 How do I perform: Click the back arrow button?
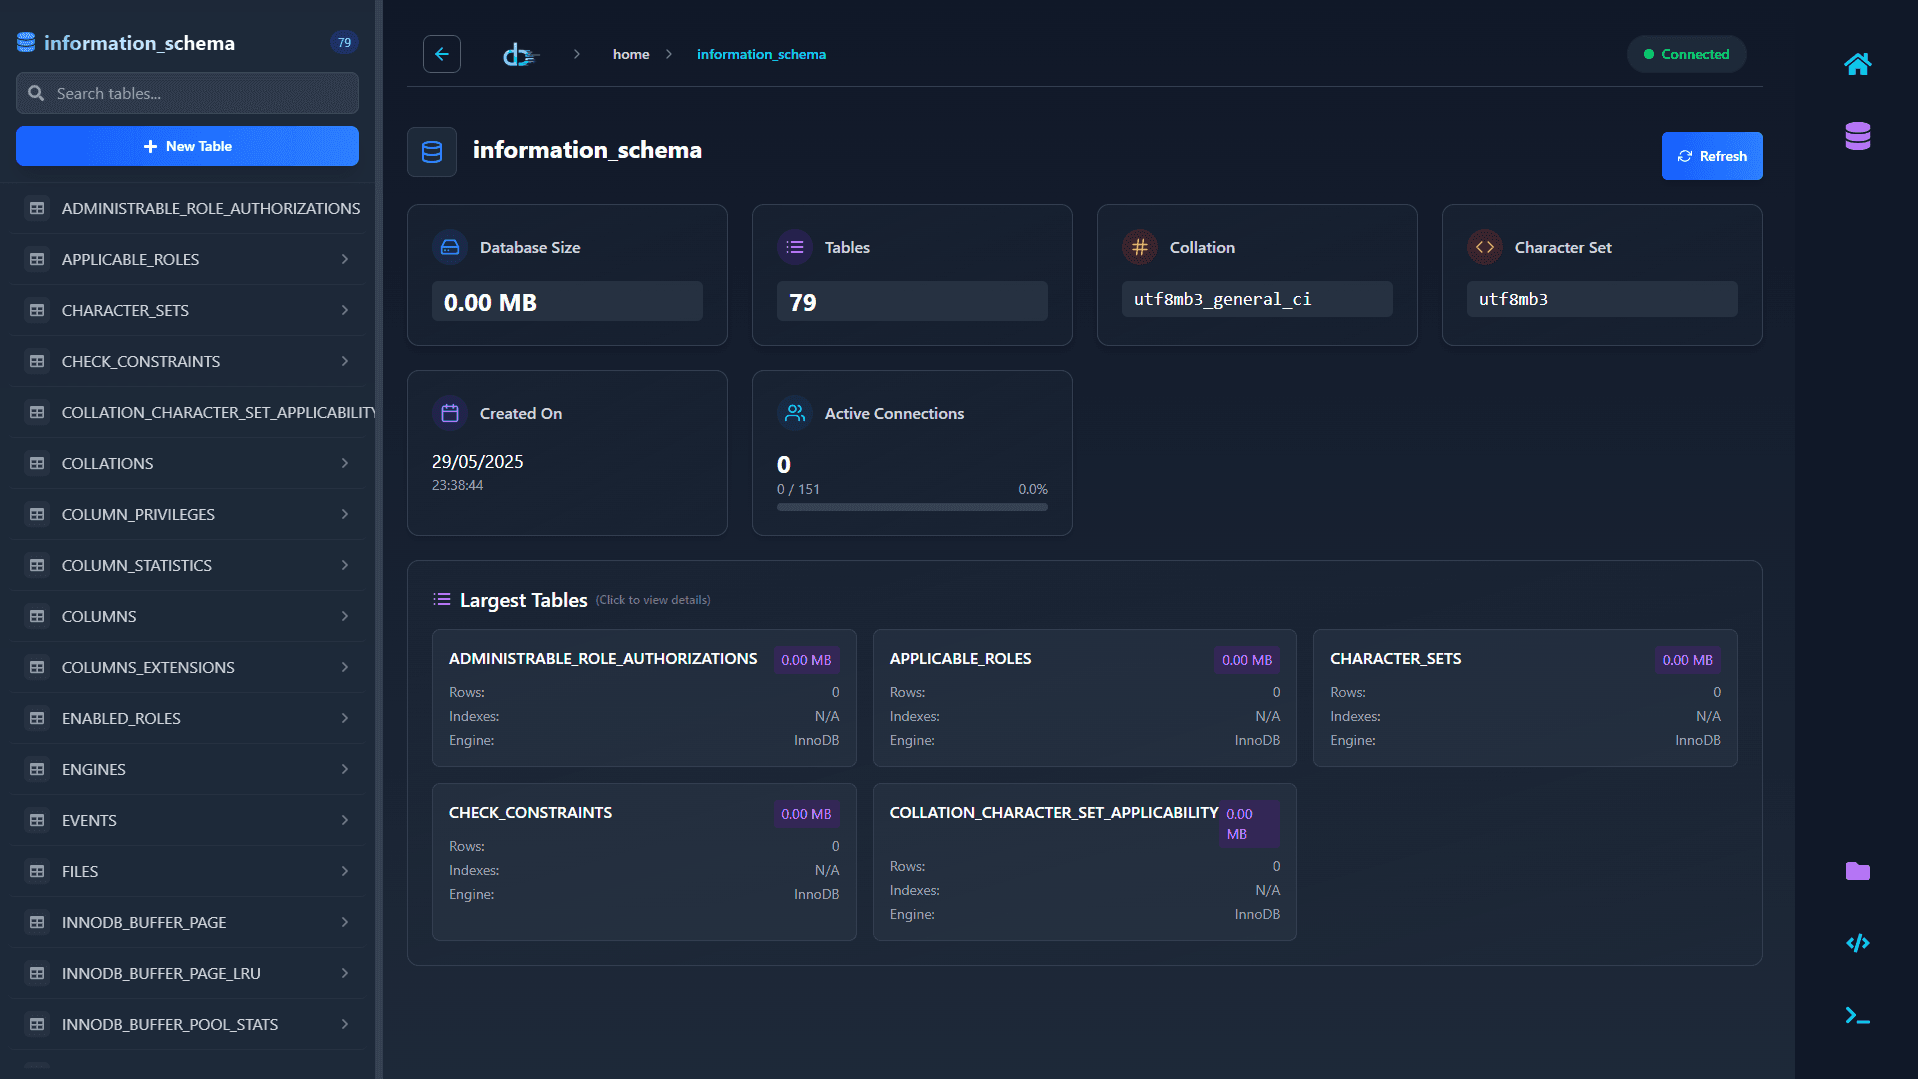point(441,54)
